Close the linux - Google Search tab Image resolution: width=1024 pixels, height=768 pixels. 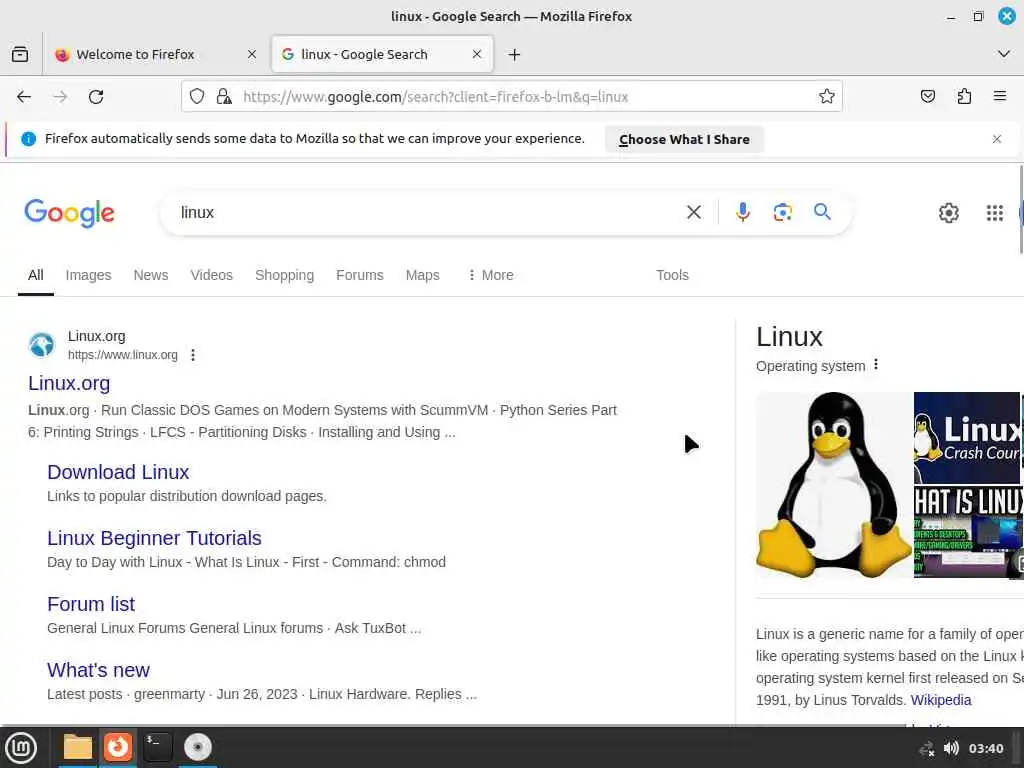[x=477, y=54]
